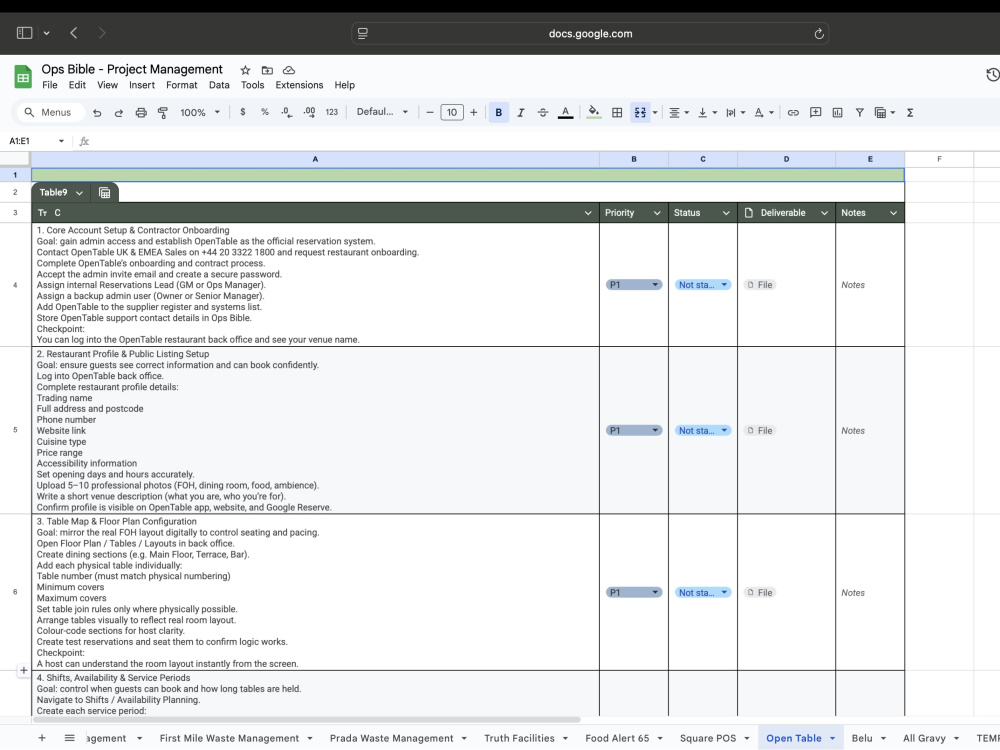Toggle italic formatting

click(x=520, y=113)
